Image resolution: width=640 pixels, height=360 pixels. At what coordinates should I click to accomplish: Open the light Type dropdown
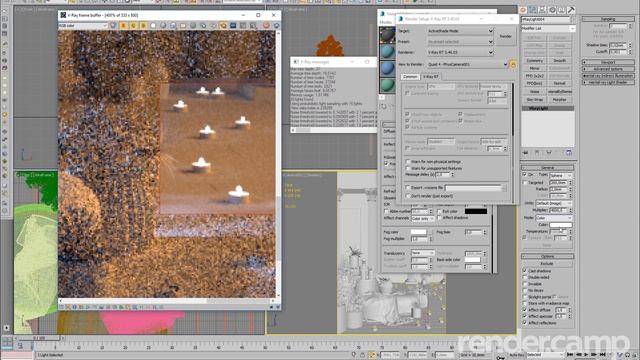point(560,175)
